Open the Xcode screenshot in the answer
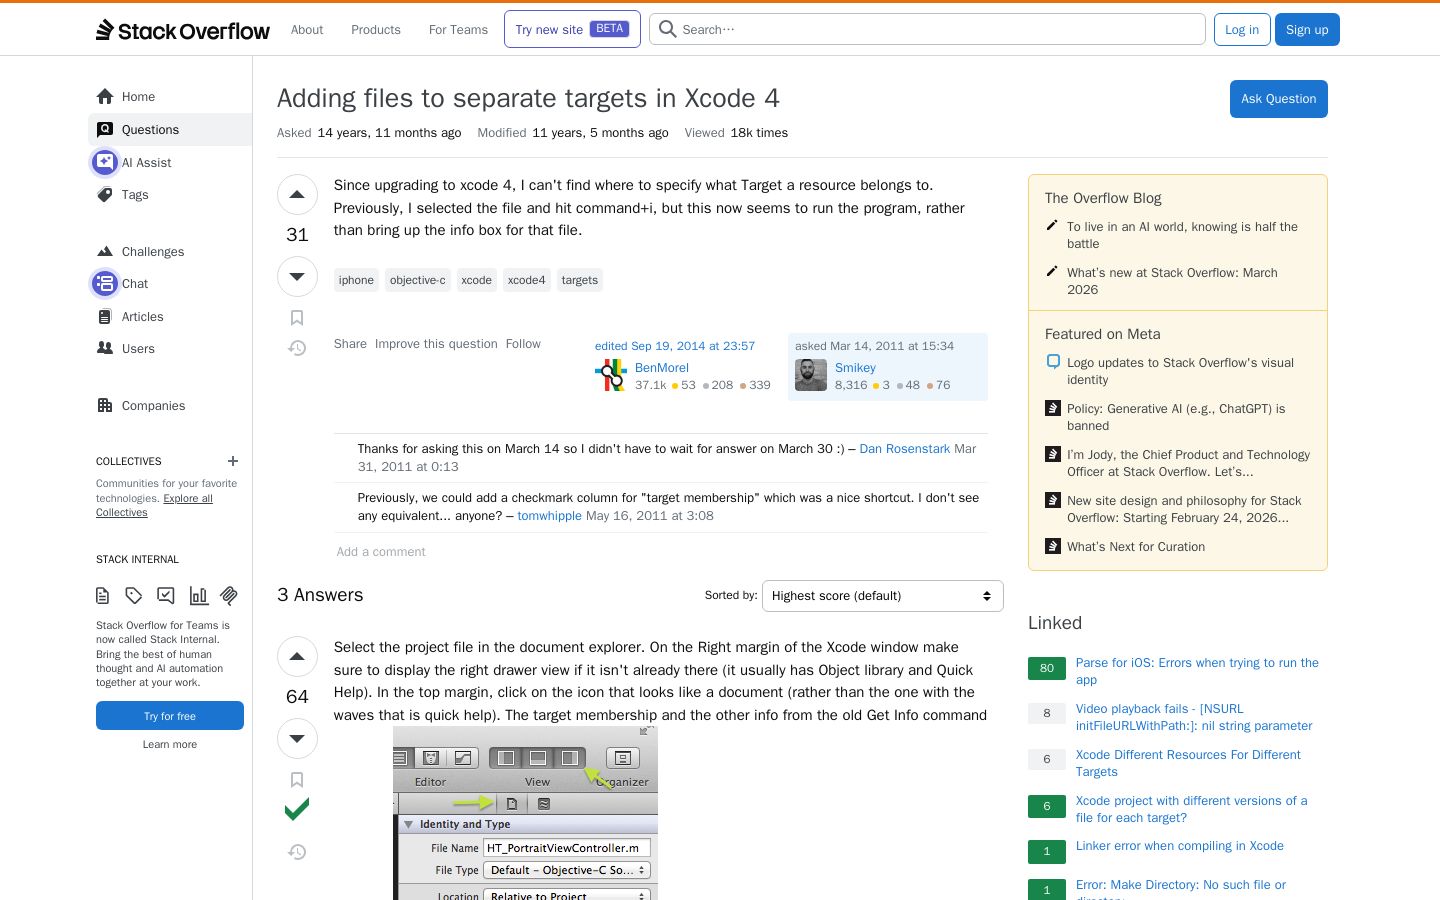1440x900 pixels. tap(526, 813)
